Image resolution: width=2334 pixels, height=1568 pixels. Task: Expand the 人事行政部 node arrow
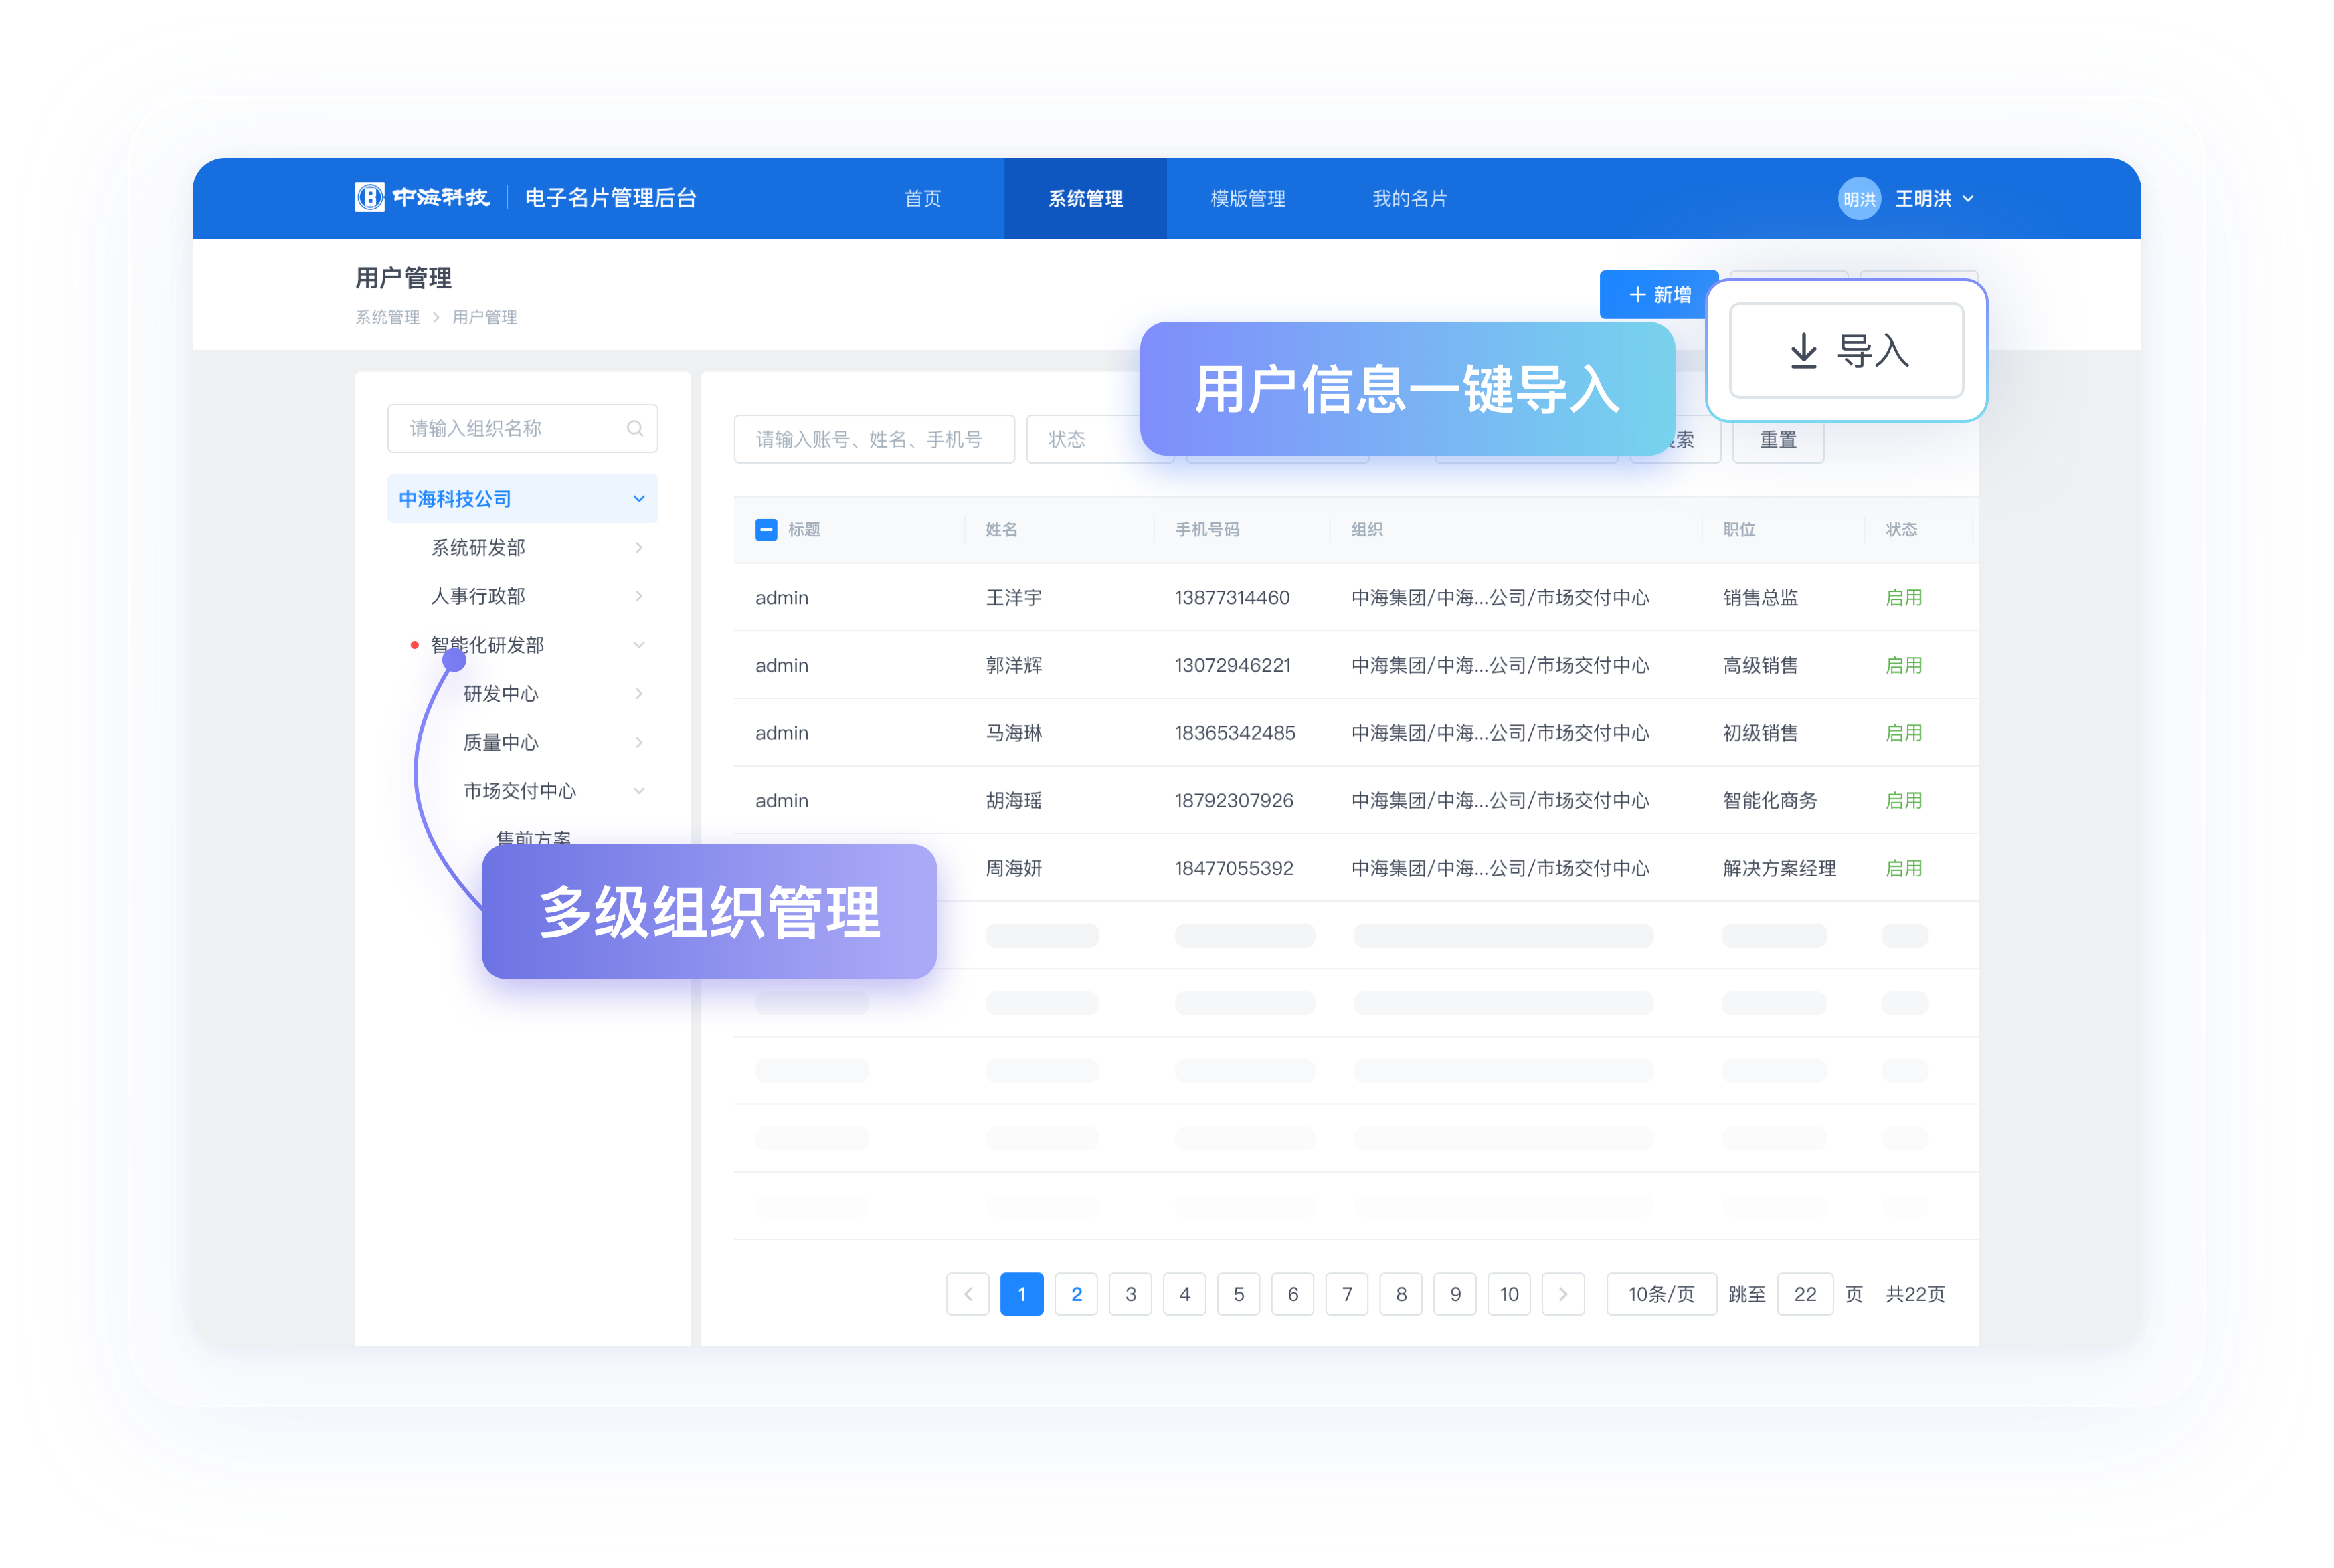point(638,596)
